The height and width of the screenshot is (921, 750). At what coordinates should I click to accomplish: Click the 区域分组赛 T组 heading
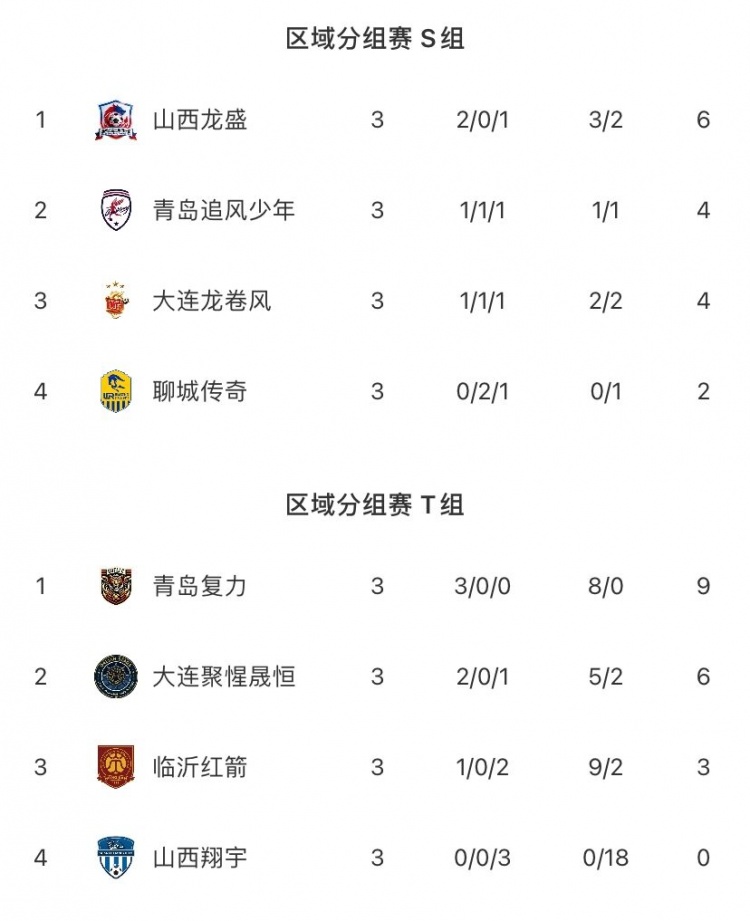click(x=375, y=505)
